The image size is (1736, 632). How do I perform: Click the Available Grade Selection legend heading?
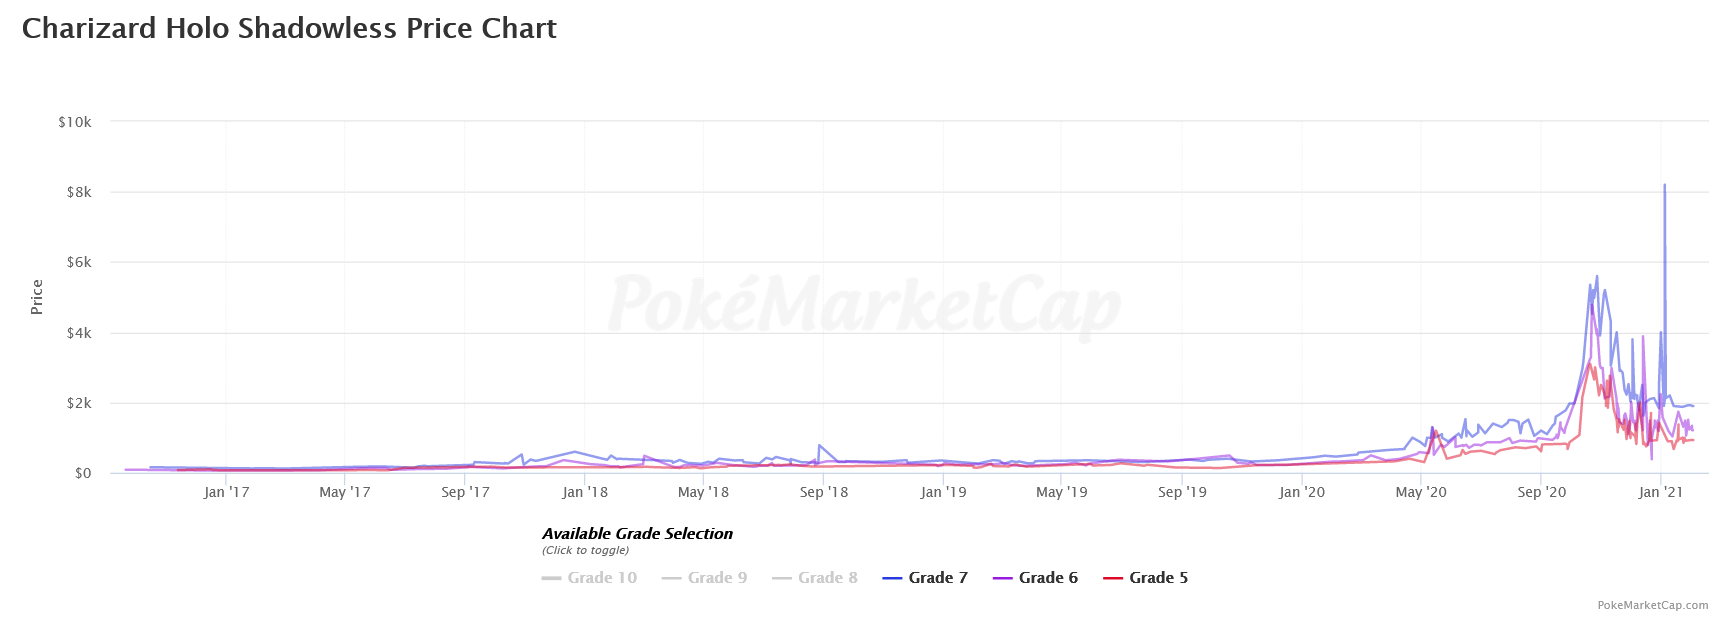point(637,534)
